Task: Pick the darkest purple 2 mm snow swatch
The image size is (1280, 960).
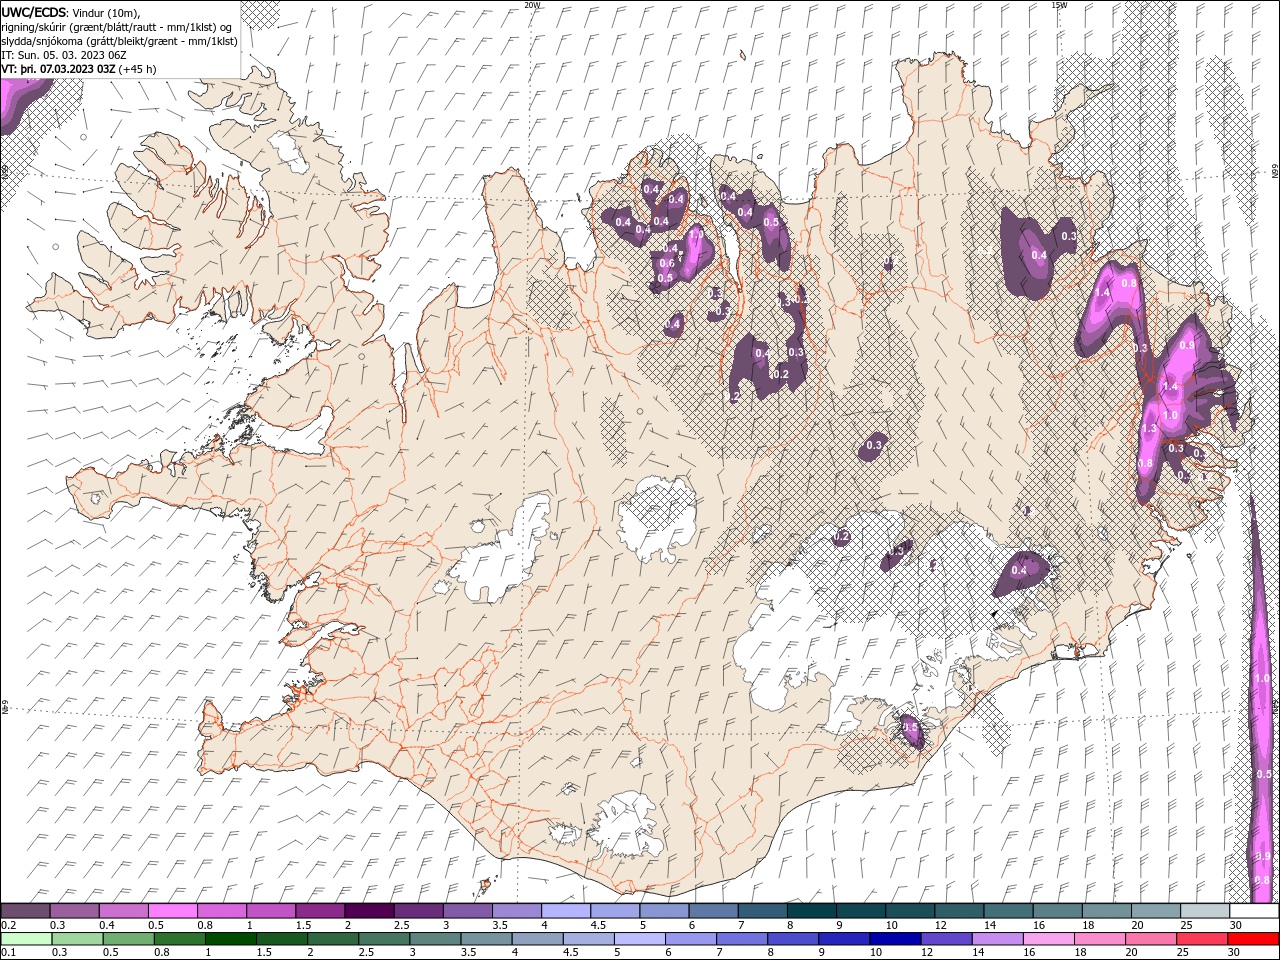Action: tap(368, 911)
